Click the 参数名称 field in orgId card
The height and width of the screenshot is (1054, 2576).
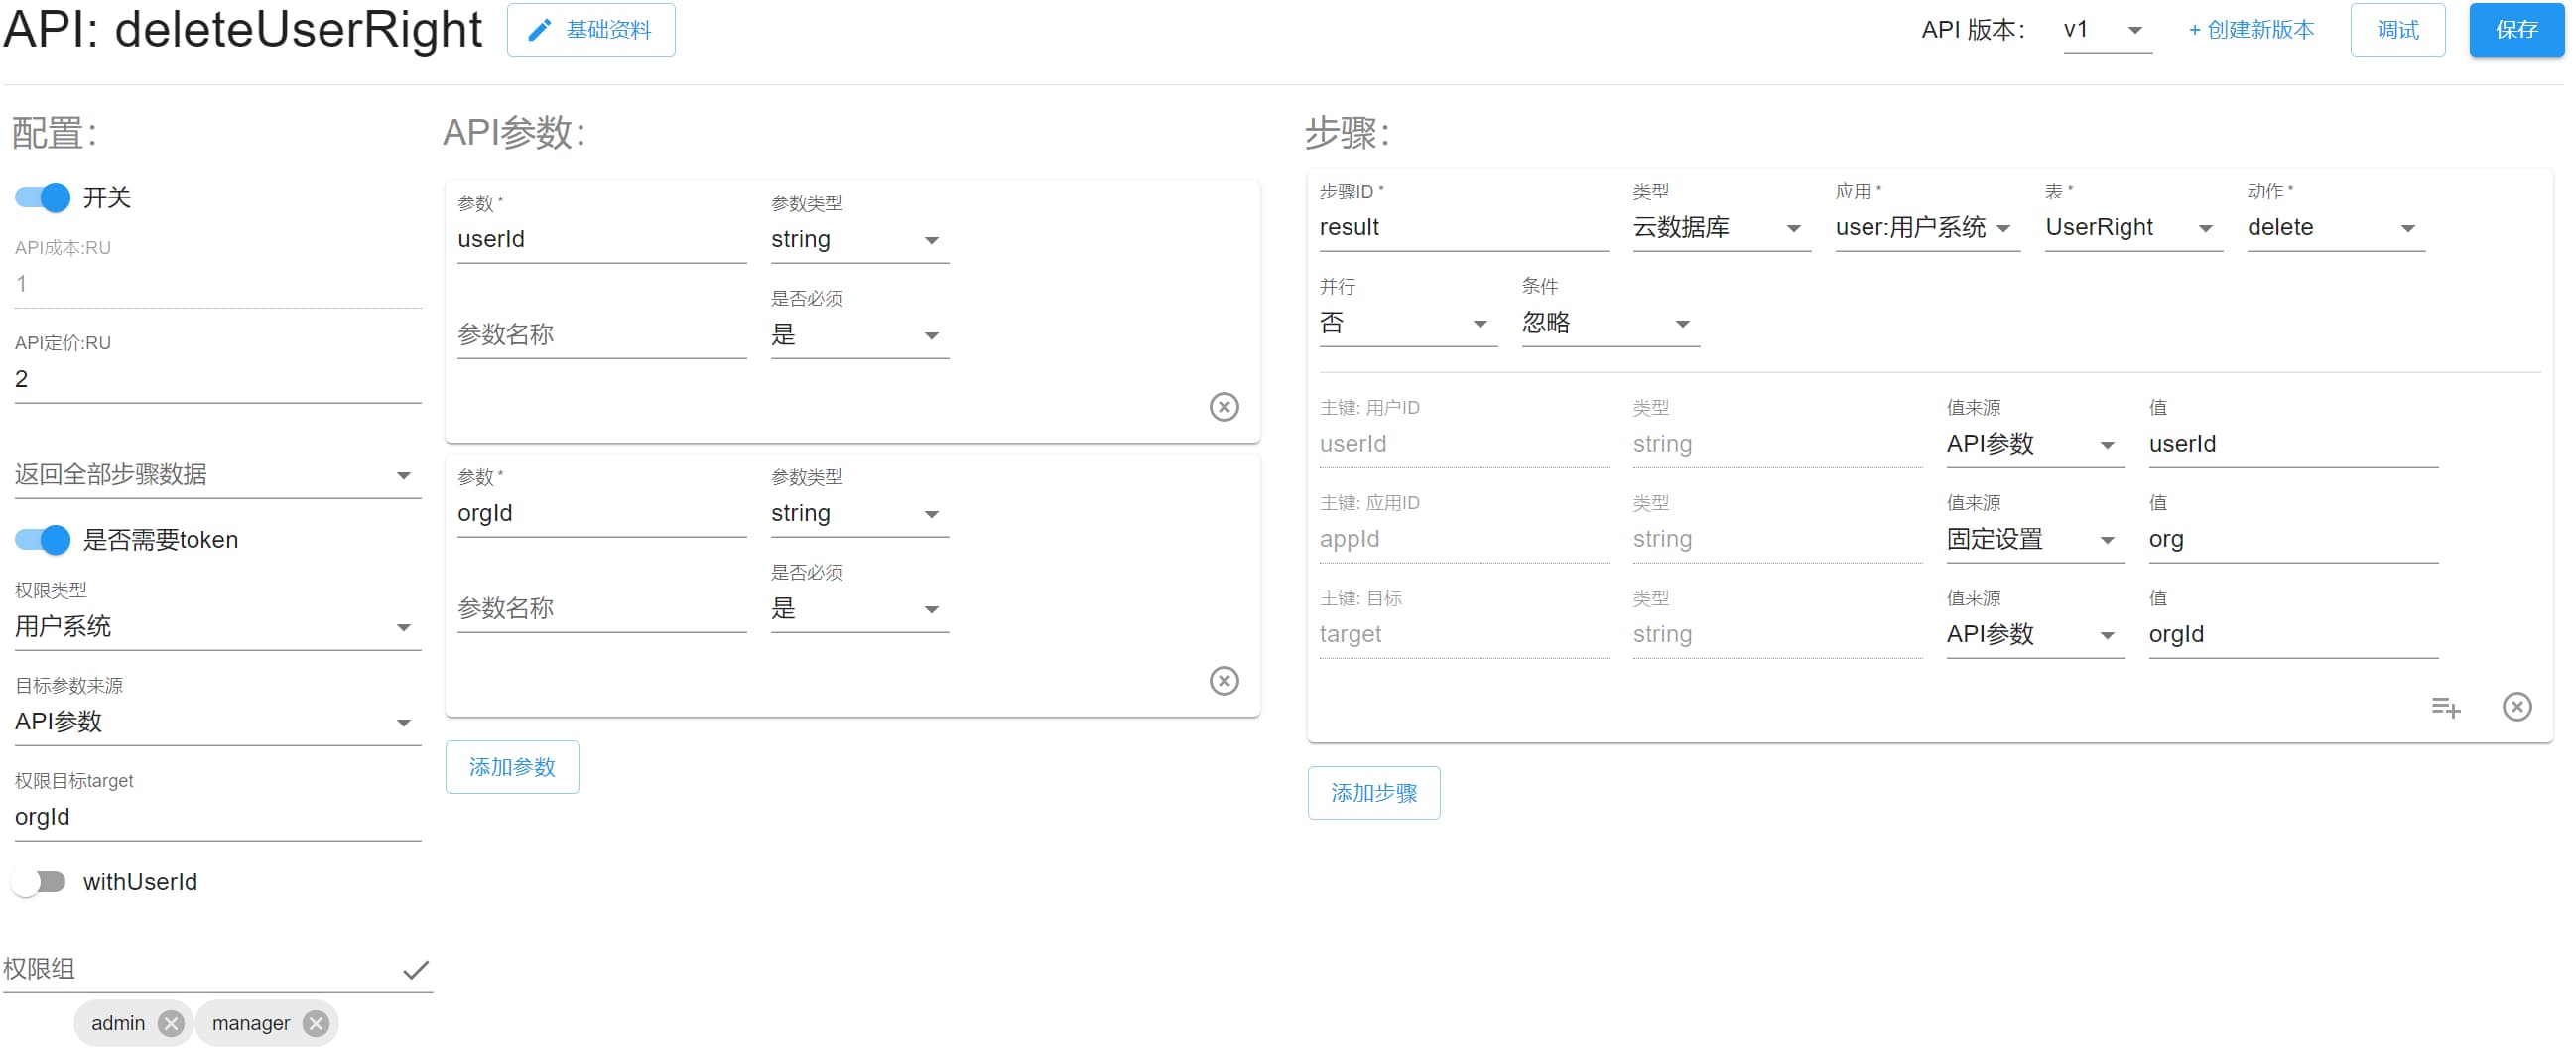point(602,609)
